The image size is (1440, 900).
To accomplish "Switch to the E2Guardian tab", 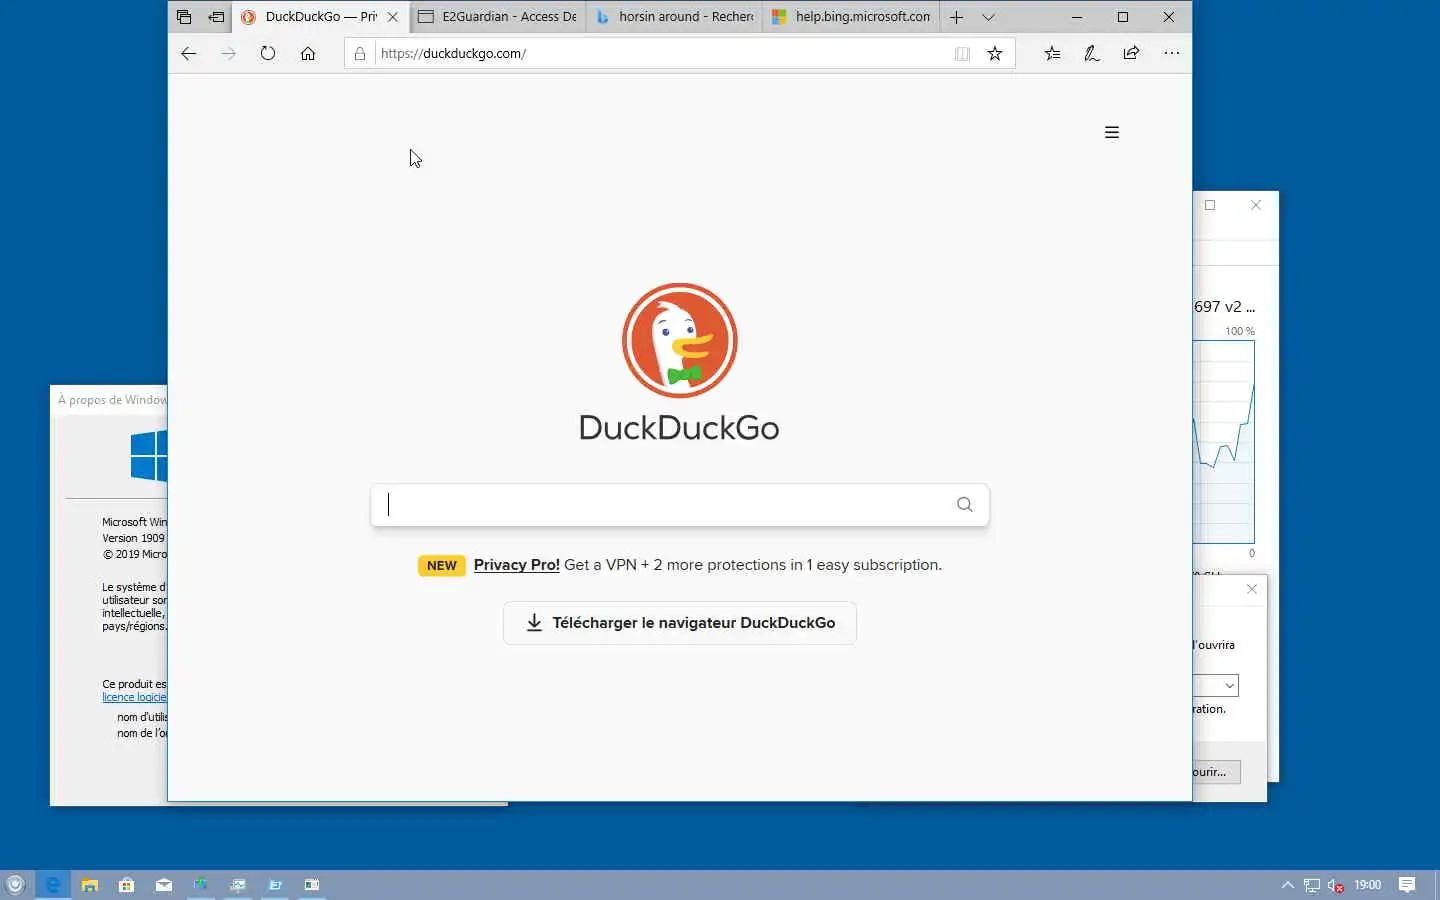I will 497,17.
